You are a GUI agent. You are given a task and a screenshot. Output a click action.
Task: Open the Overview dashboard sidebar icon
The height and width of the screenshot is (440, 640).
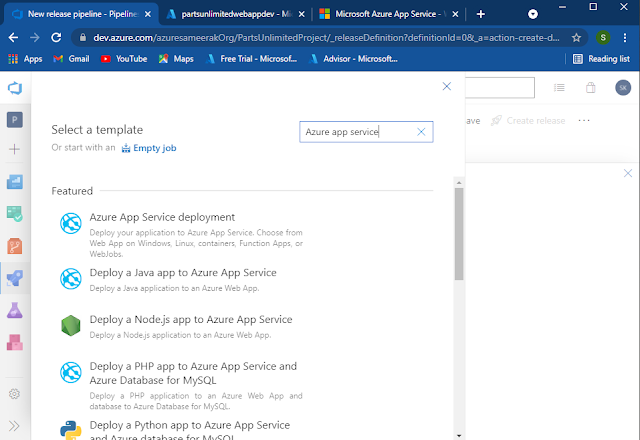(15, 182)
